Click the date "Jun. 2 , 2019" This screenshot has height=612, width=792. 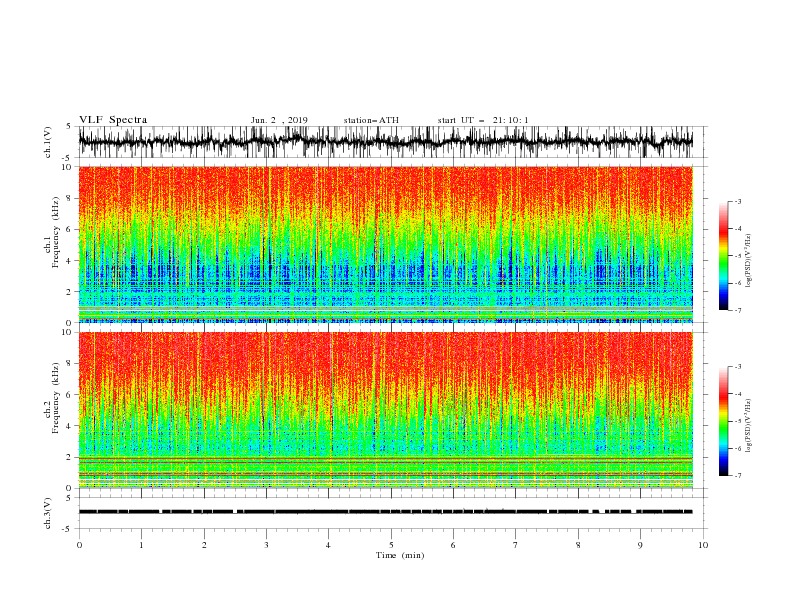(x=279, y=120)
